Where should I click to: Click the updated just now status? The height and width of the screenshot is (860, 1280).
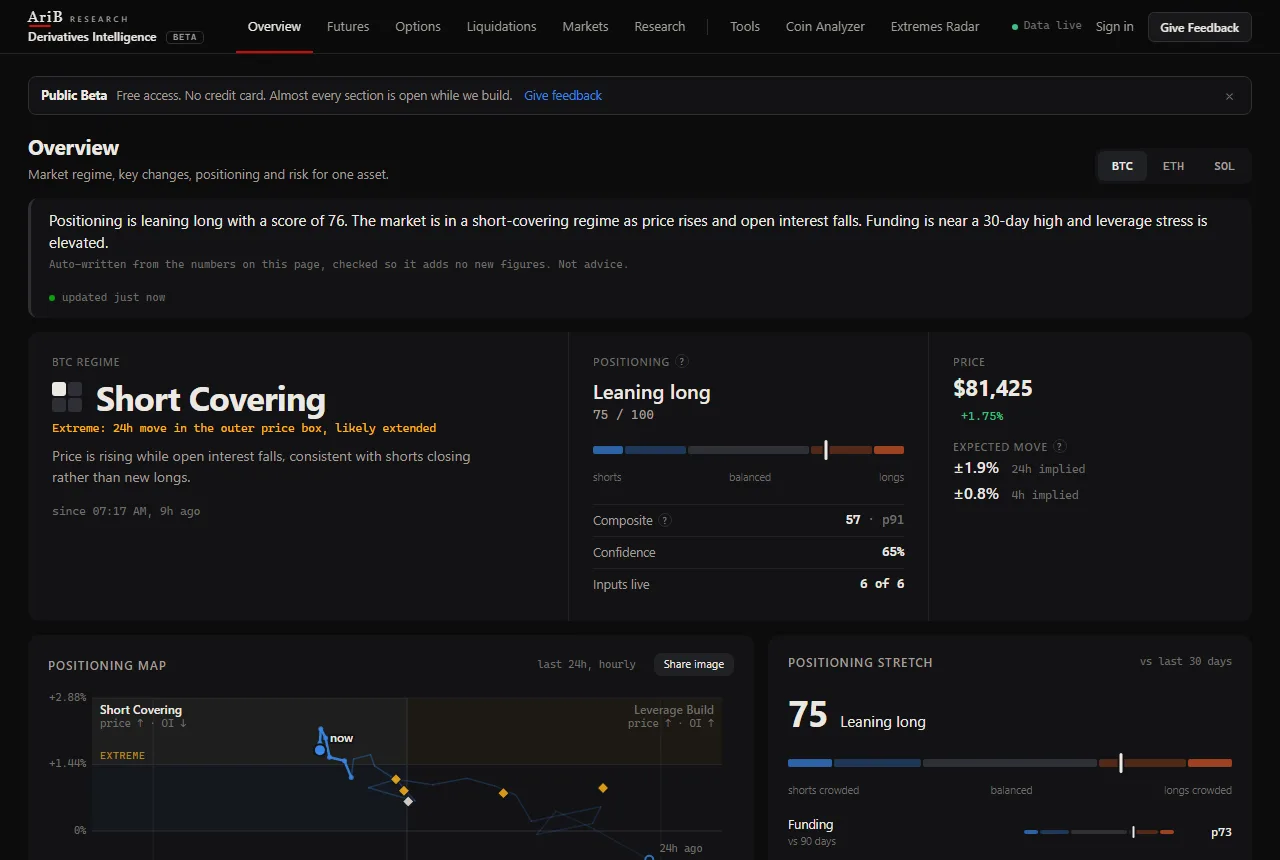[107, 297]
